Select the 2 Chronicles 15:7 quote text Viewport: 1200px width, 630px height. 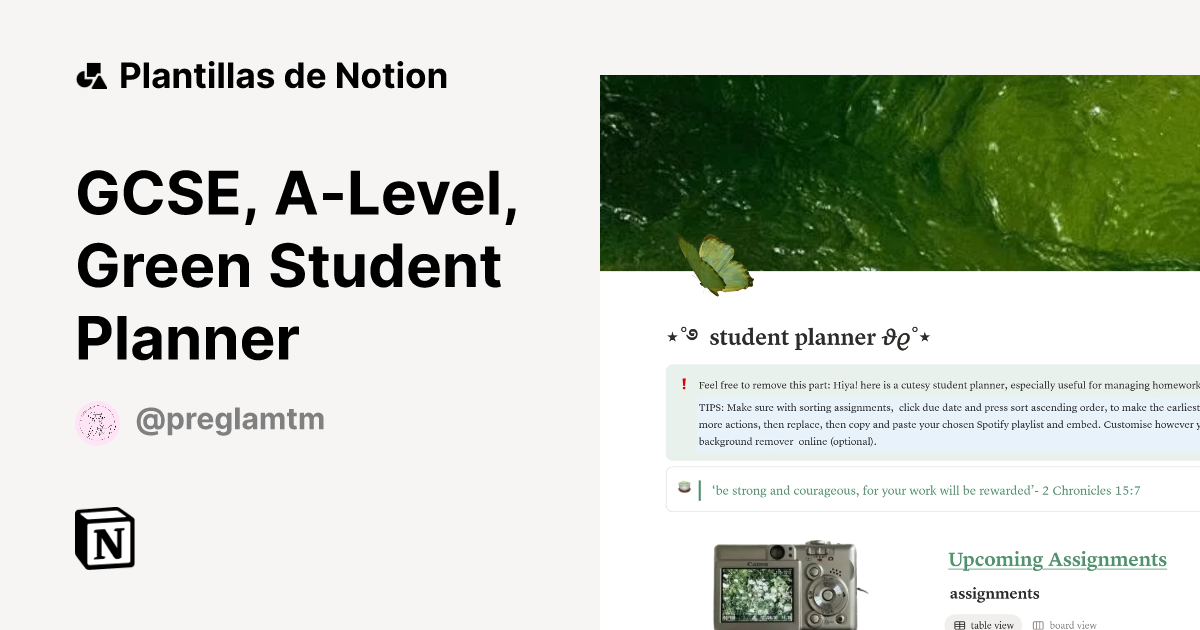[x=930, y=490]
